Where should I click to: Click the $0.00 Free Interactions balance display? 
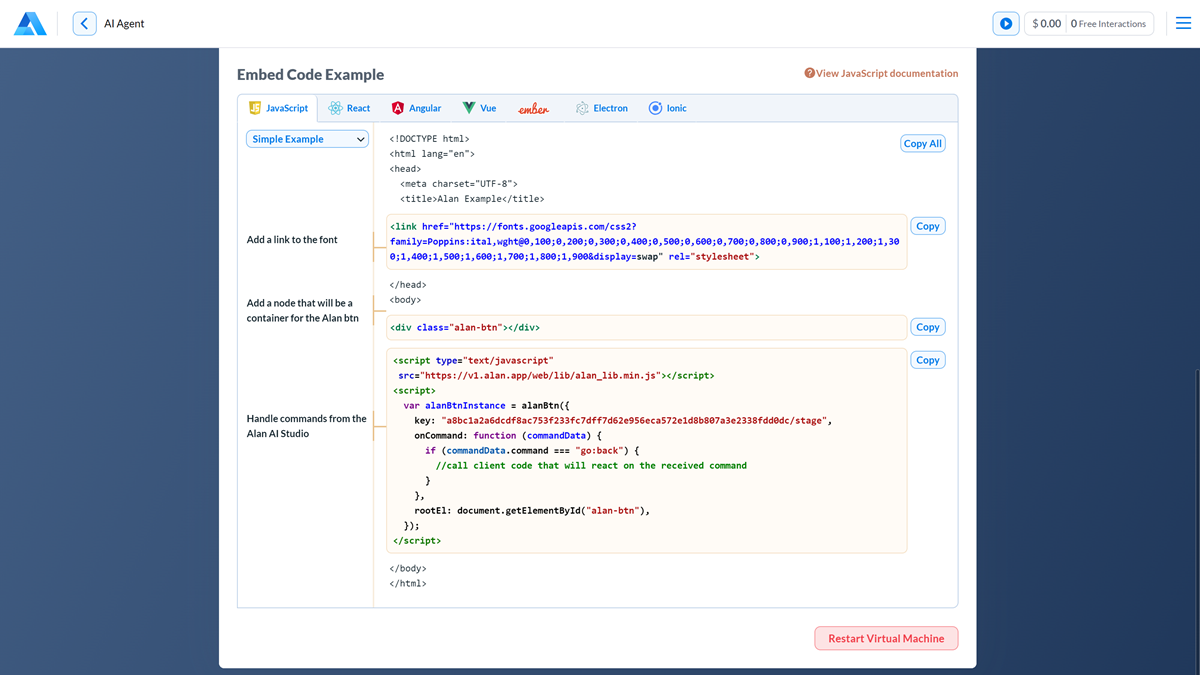pyautogui.click(x=1089, y=22)
